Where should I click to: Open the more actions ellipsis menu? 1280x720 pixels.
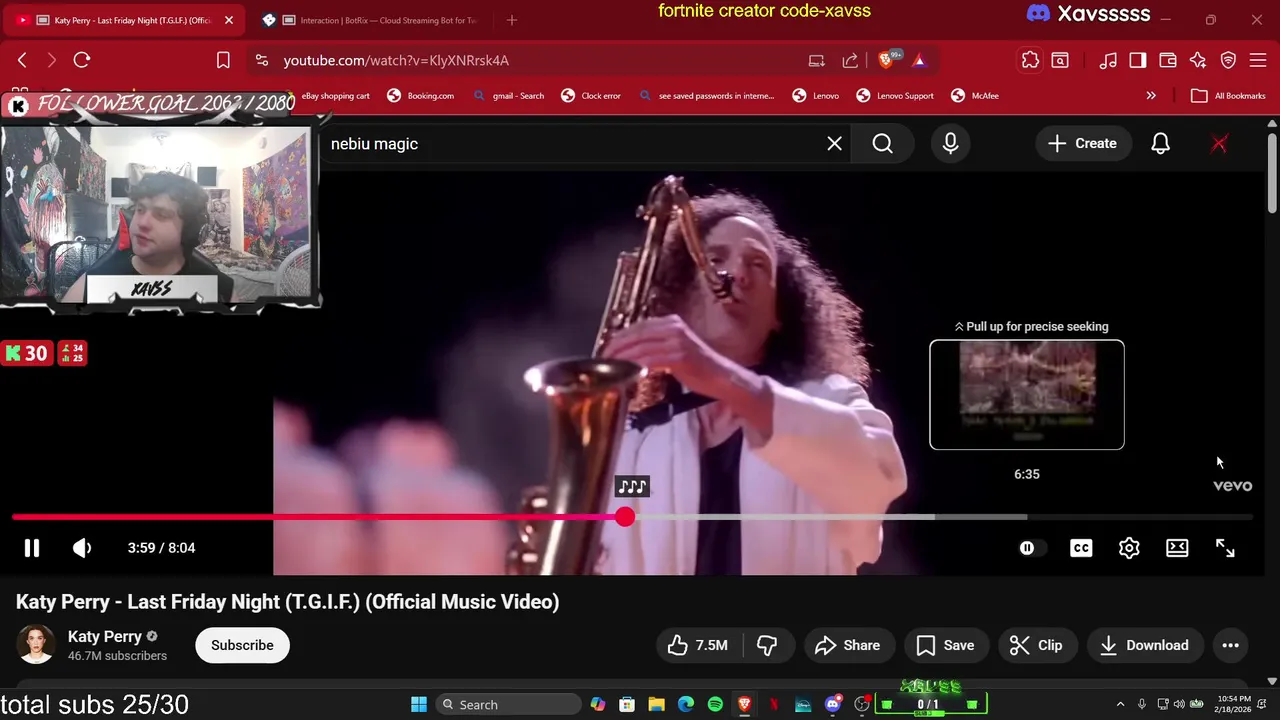pyautogui.click(x=1231, y=645)
